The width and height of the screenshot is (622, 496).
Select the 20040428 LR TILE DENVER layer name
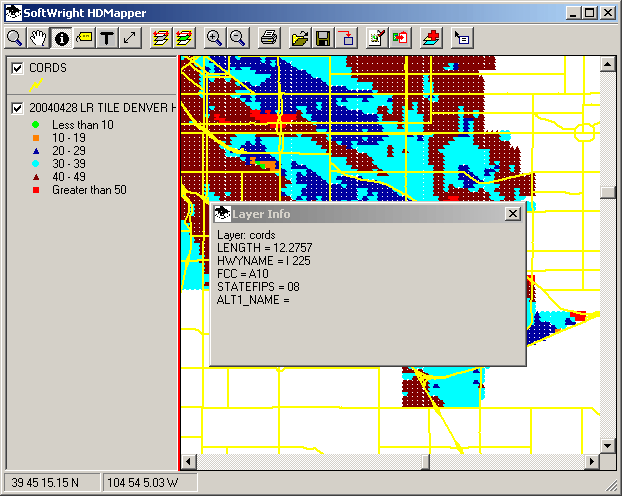coord(102,108)
